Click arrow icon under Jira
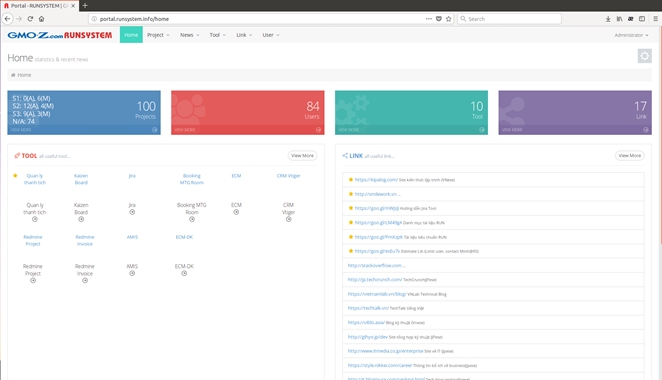The image size is (662, 380). coord(132,212)
